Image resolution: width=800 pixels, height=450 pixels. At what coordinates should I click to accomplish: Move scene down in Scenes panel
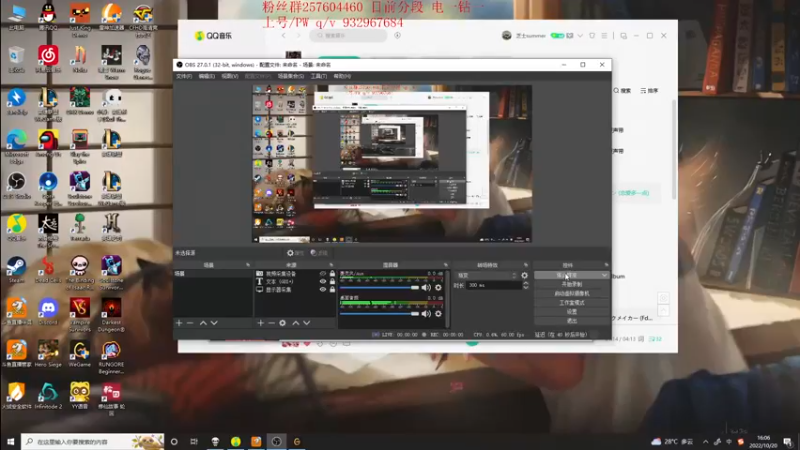pyautogui.click(x=214, y=323)
